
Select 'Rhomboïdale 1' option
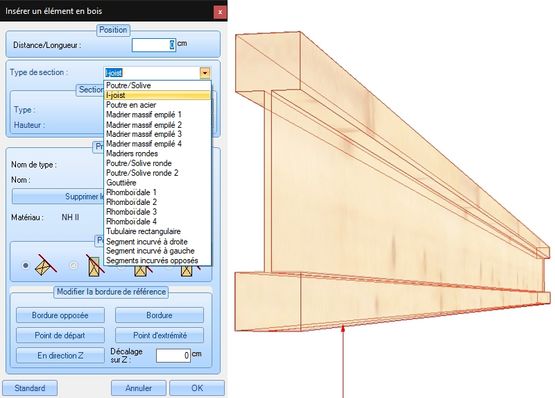pos(158,193)
